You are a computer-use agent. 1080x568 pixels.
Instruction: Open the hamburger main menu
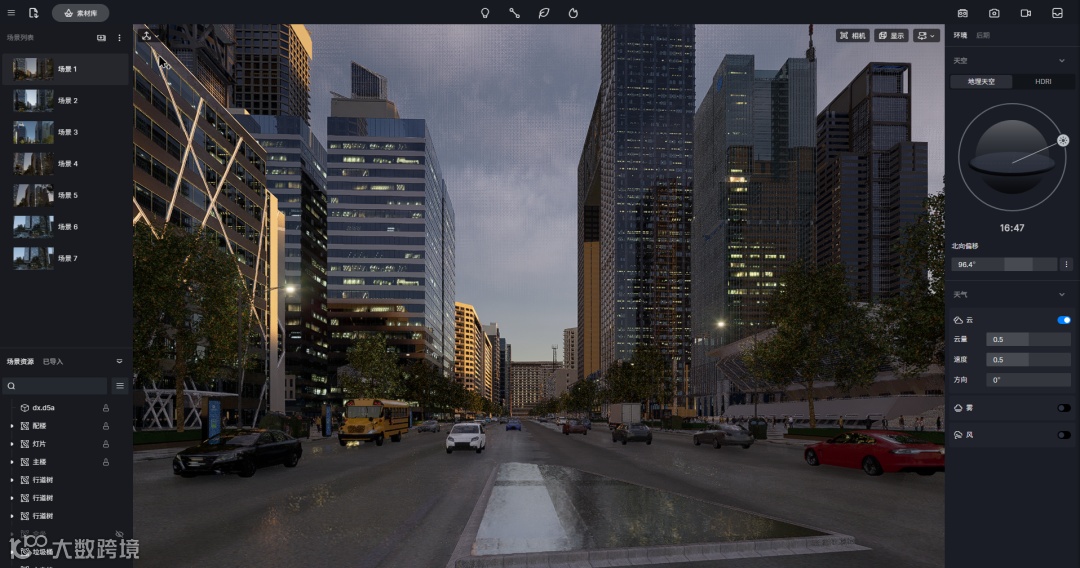[11, 13]
